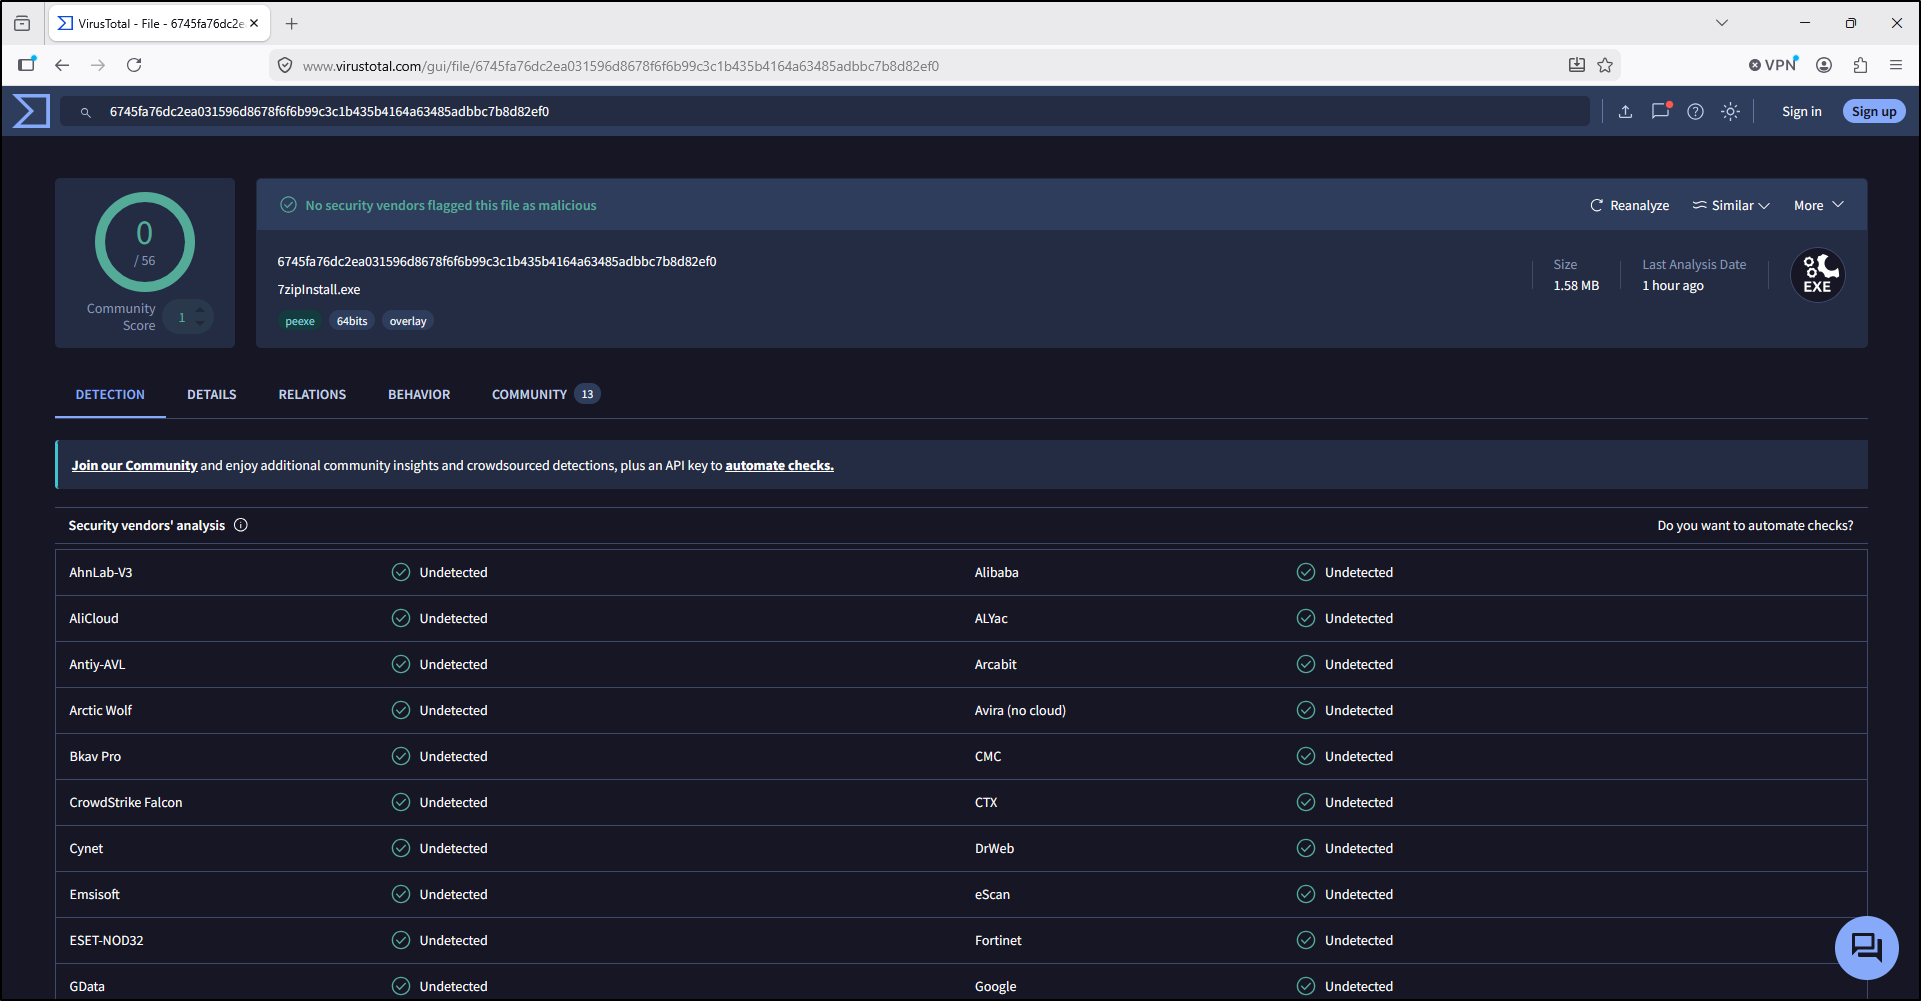Close the VirusTotal browser tab

[254, 23]
